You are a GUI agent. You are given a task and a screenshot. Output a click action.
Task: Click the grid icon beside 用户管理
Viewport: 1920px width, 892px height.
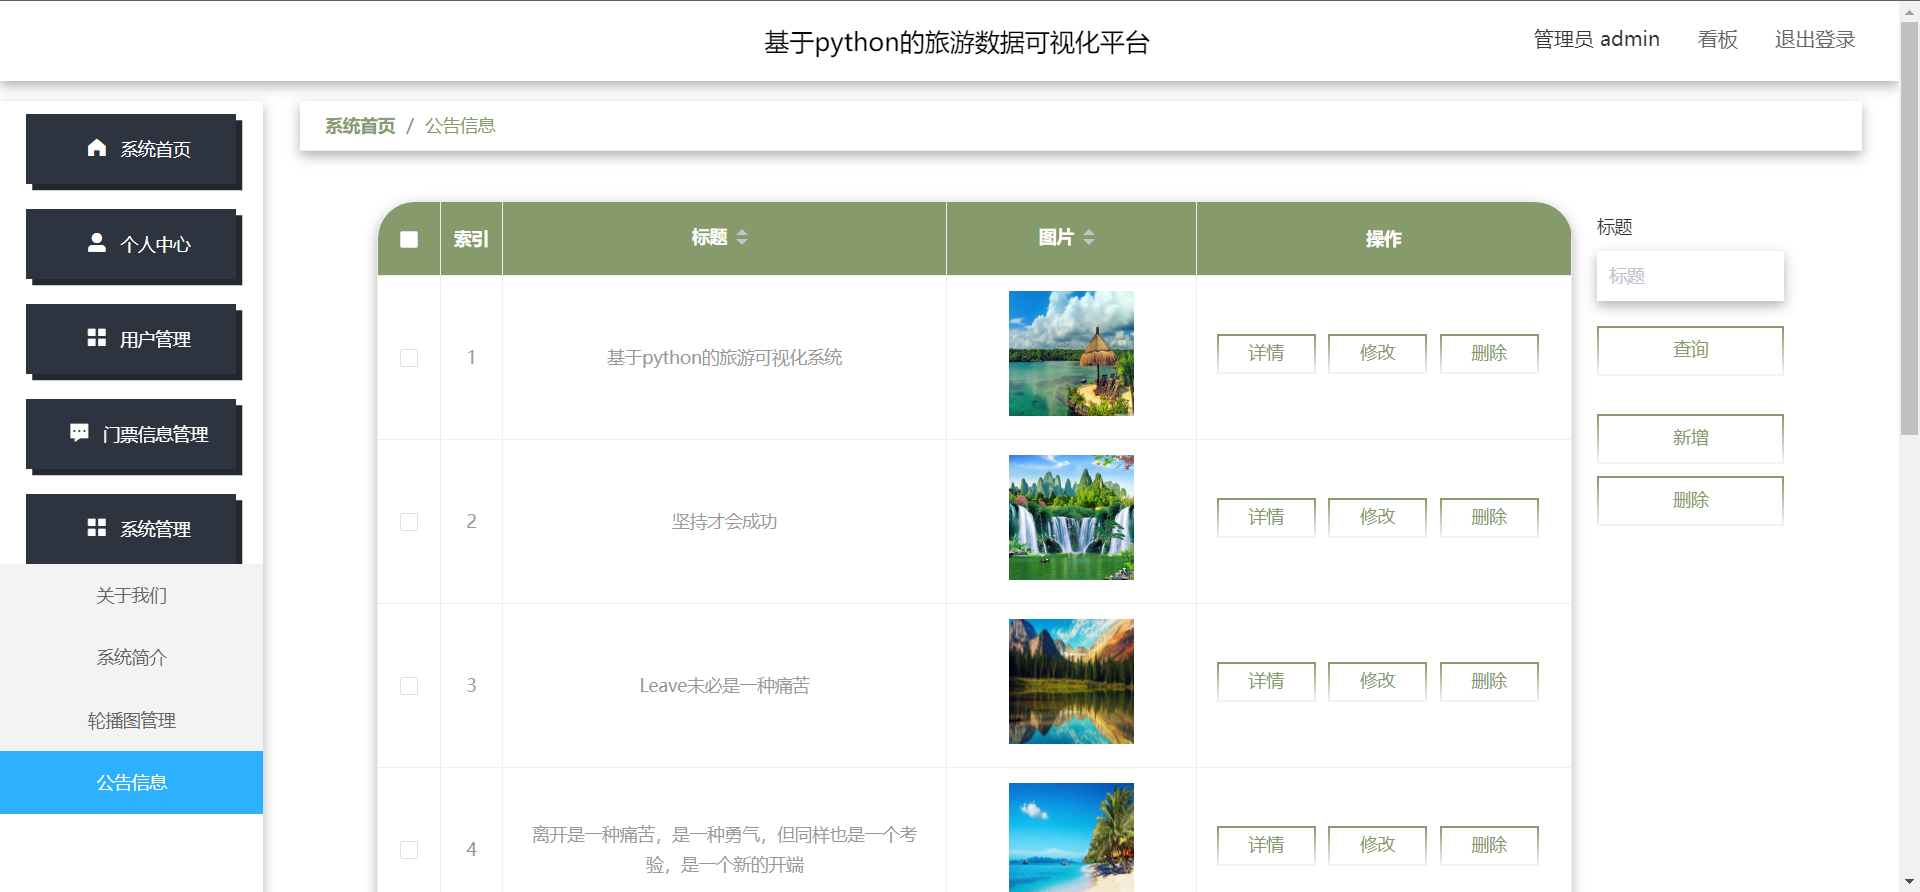click(x=97, y=338)
